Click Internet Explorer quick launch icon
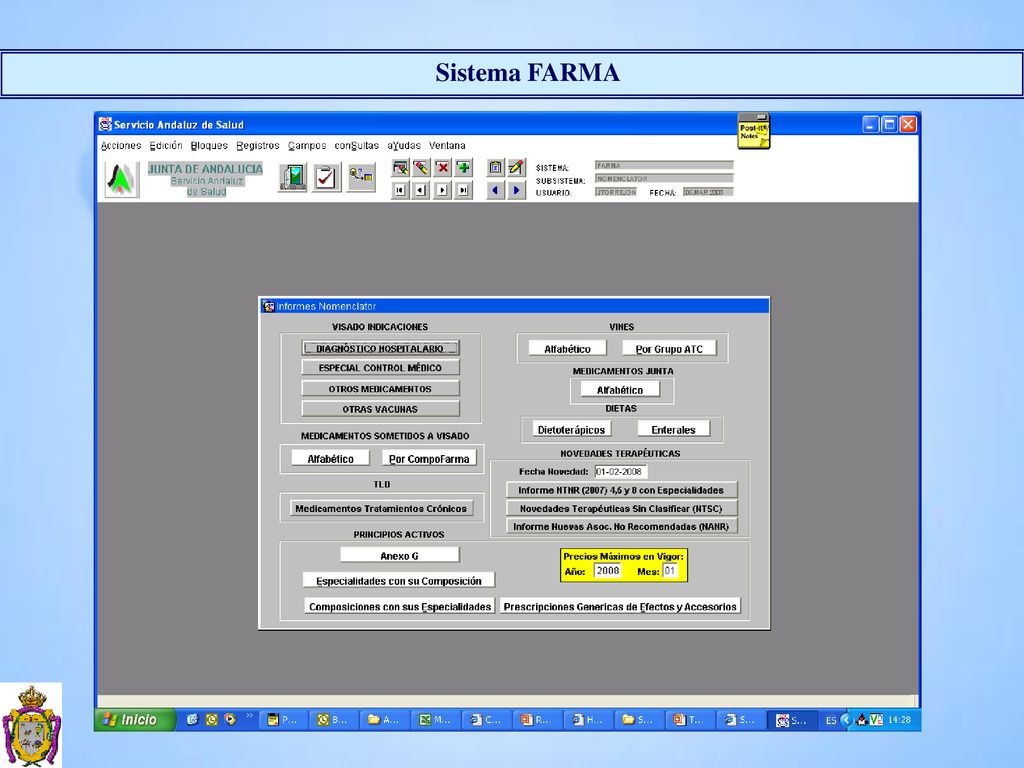 point(192,720)
